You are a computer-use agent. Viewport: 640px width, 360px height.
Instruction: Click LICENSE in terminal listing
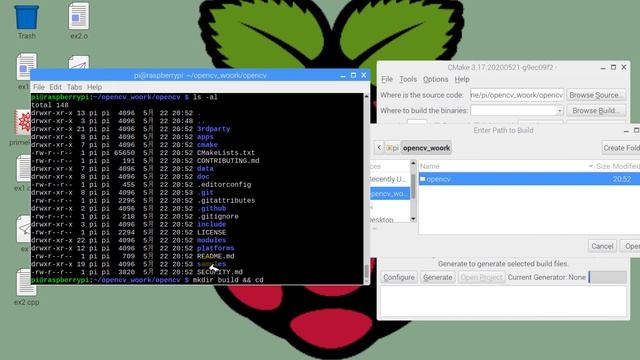[x=211, y=232]
